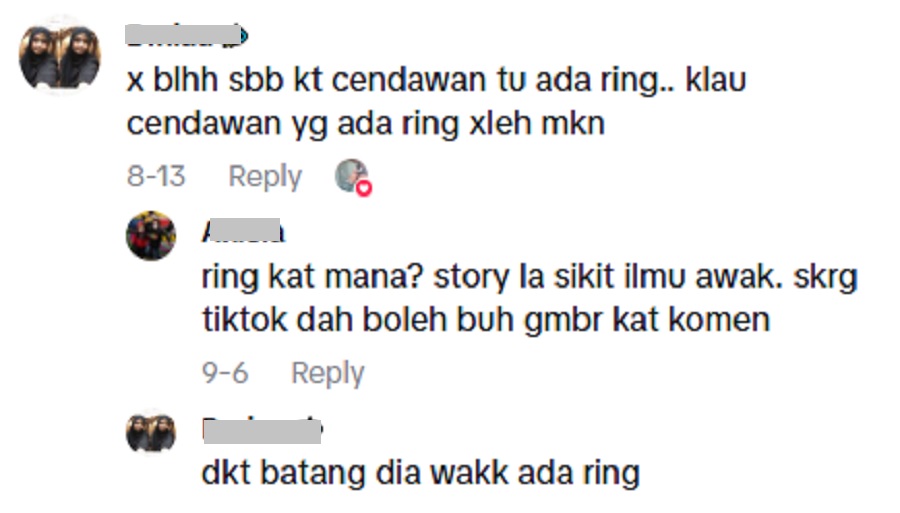Click the small creator-liked avatar beside first Reply
Viewport: 900px width, 513px height.
tap(351, 175)
